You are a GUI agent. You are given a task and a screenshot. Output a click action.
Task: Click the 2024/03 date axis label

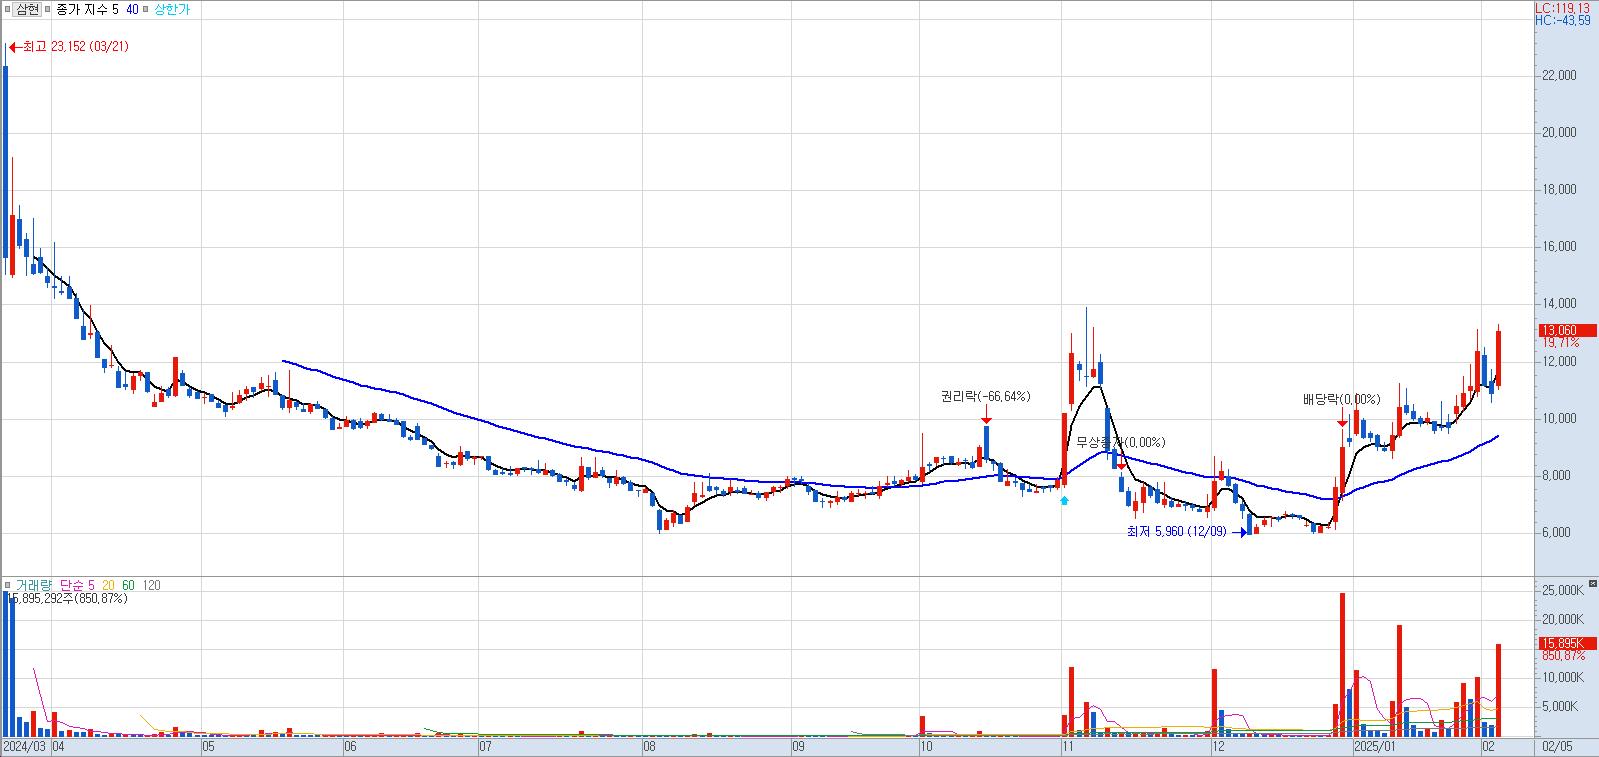click(x=24, y=746)
